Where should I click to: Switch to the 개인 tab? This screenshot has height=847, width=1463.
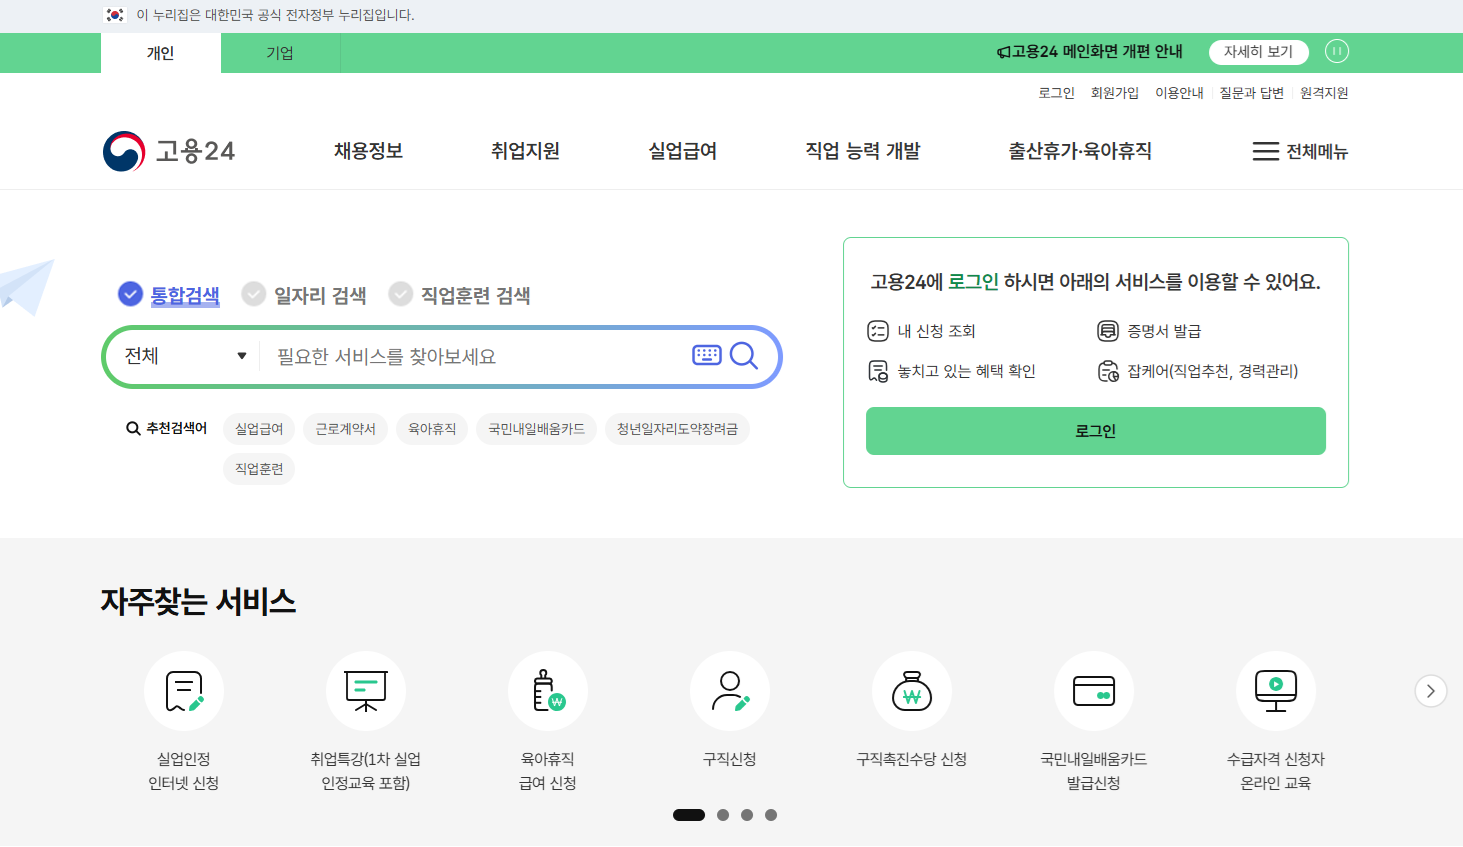tap(161, 53)
